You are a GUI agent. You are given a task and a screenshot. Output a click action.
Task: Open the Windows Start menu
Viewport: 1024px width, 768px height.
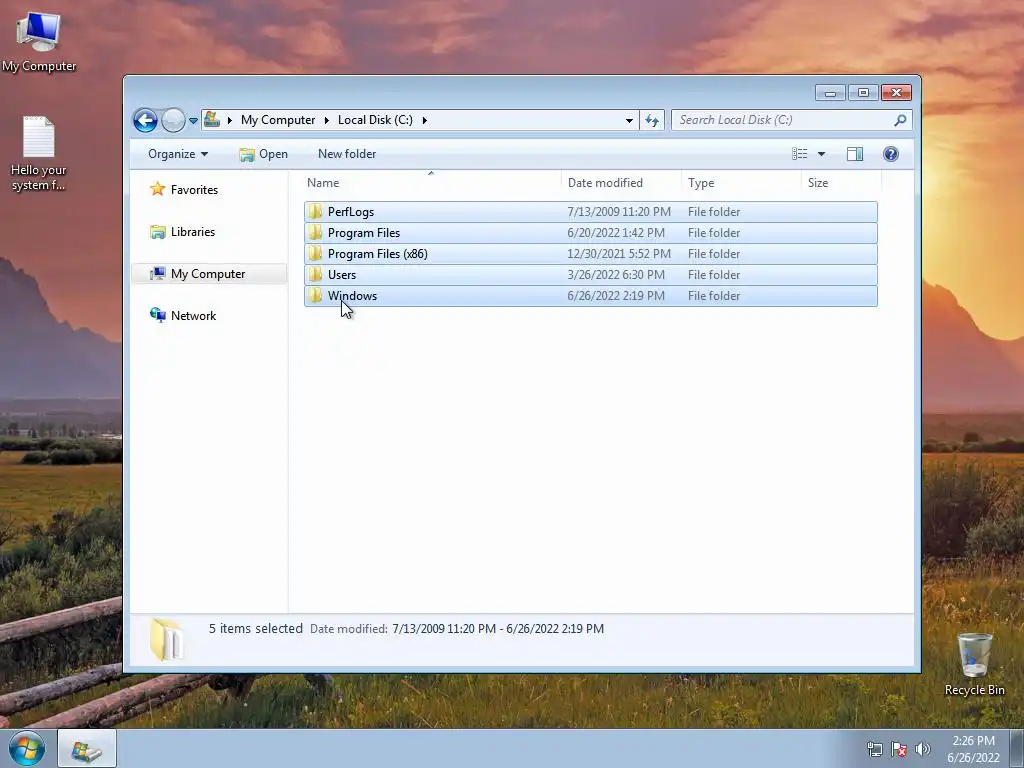pos(27,748)
